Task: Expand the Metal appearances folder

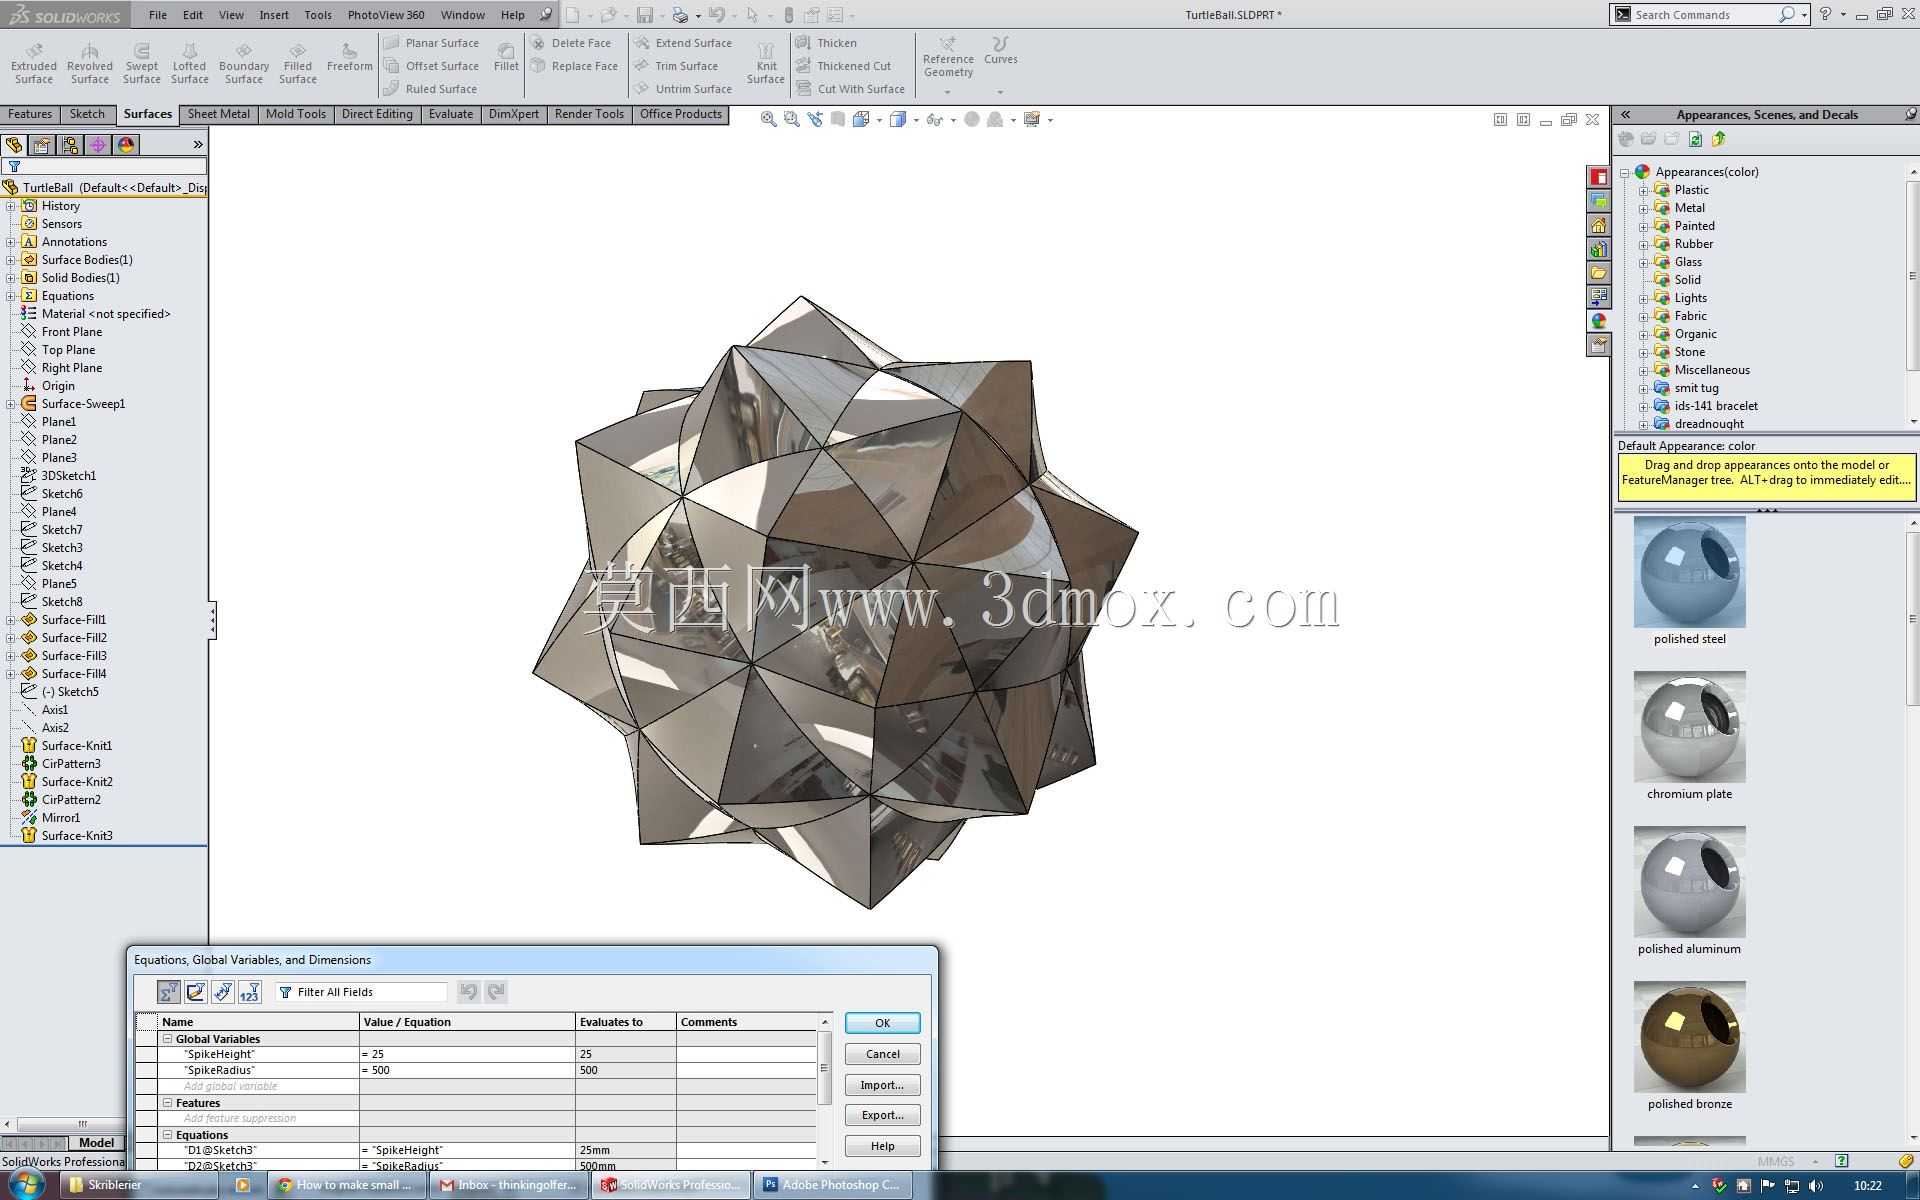Action: (x=1643, y=208)
